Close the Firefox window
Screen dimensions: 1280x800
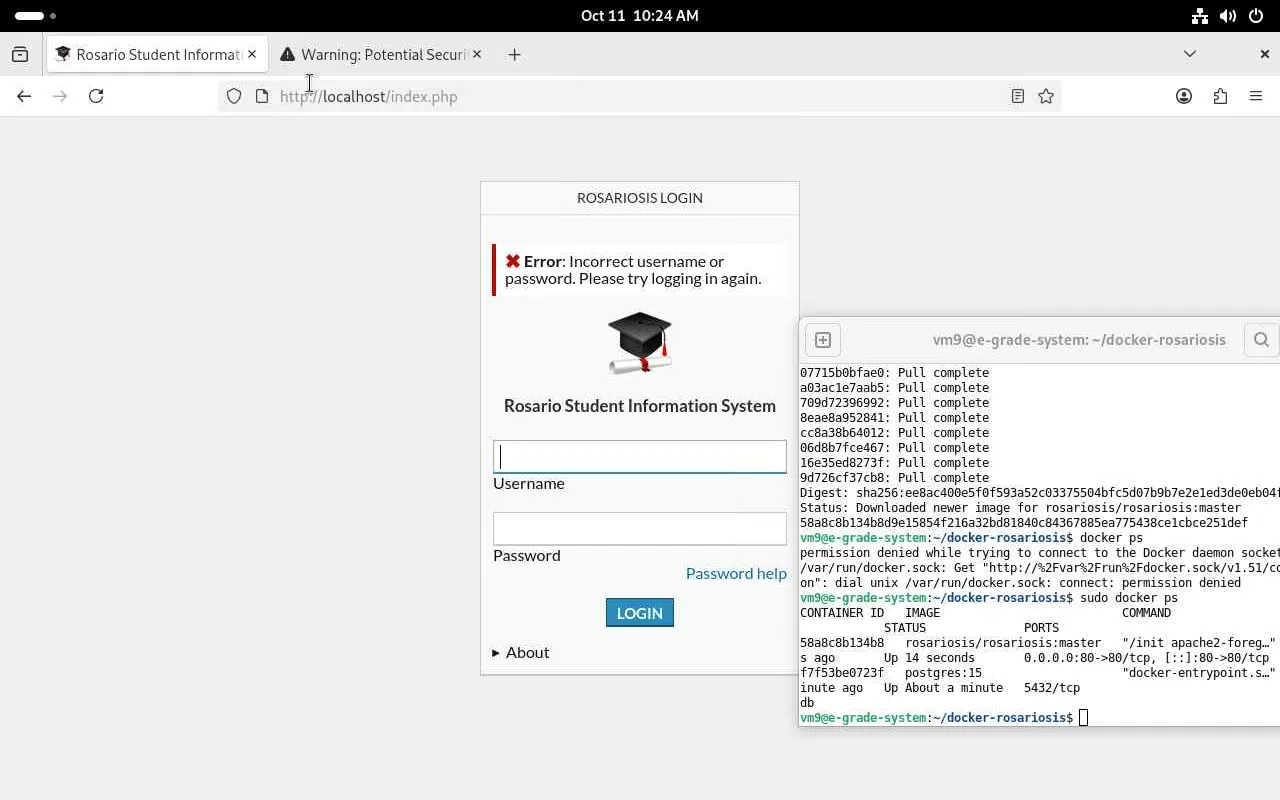(1264, 54)
